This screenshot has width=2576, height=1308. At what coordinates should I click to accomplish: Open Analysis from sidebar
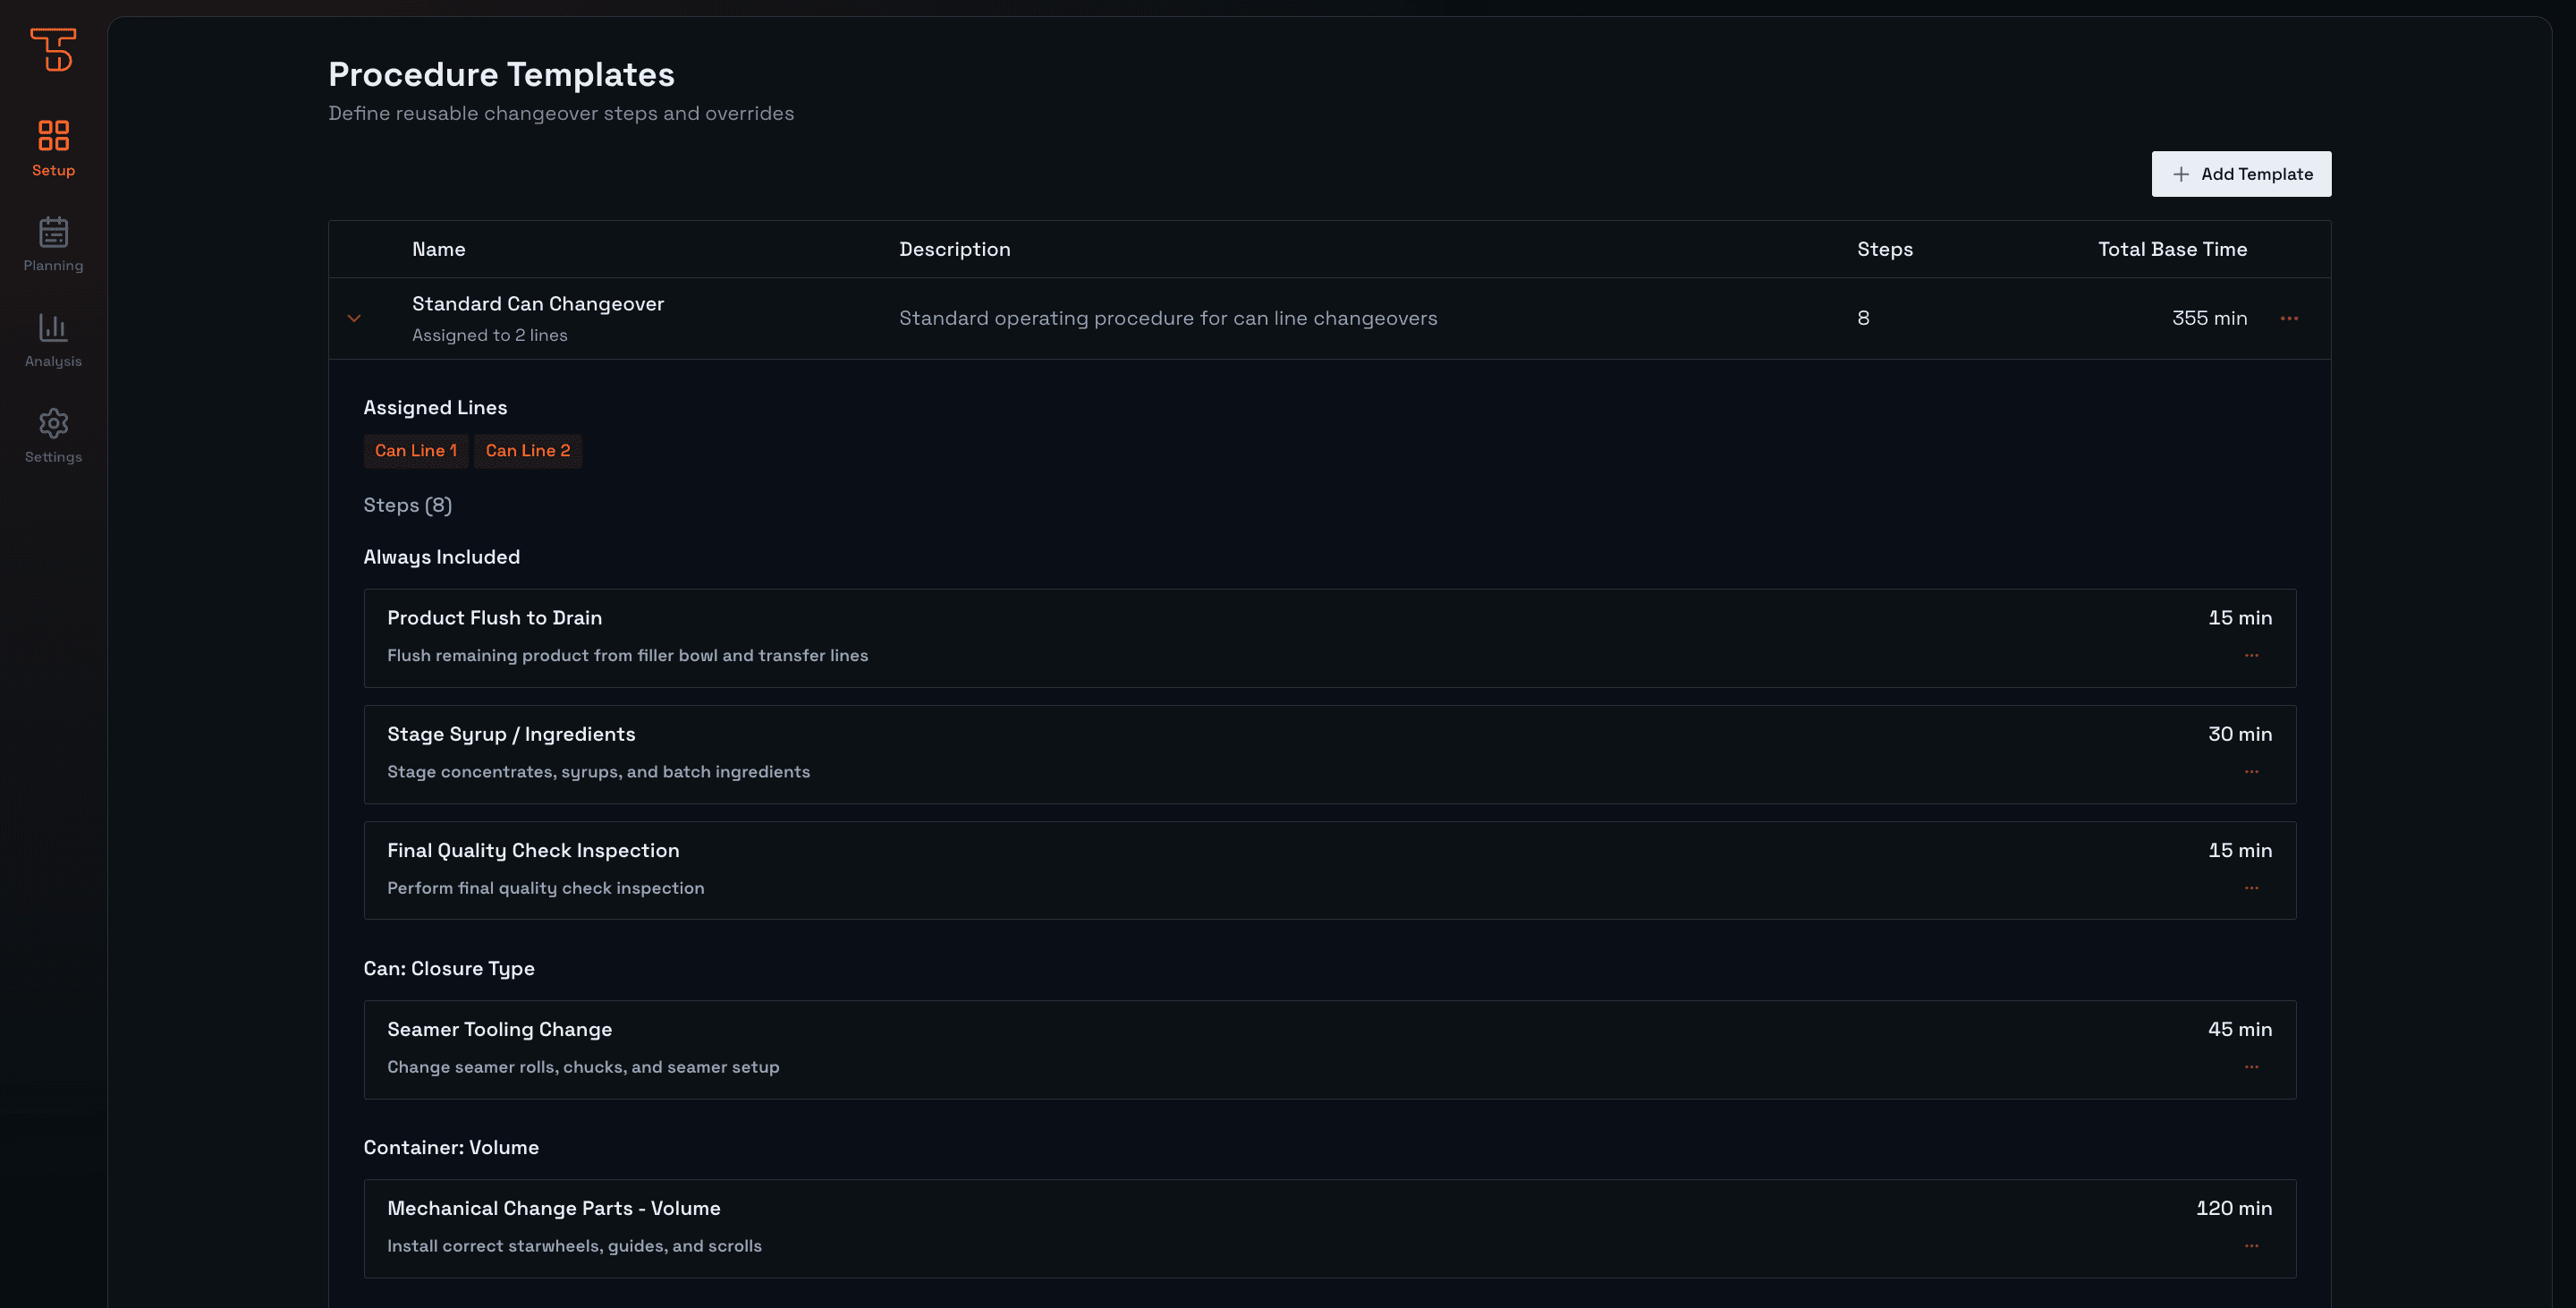(53, 340)
